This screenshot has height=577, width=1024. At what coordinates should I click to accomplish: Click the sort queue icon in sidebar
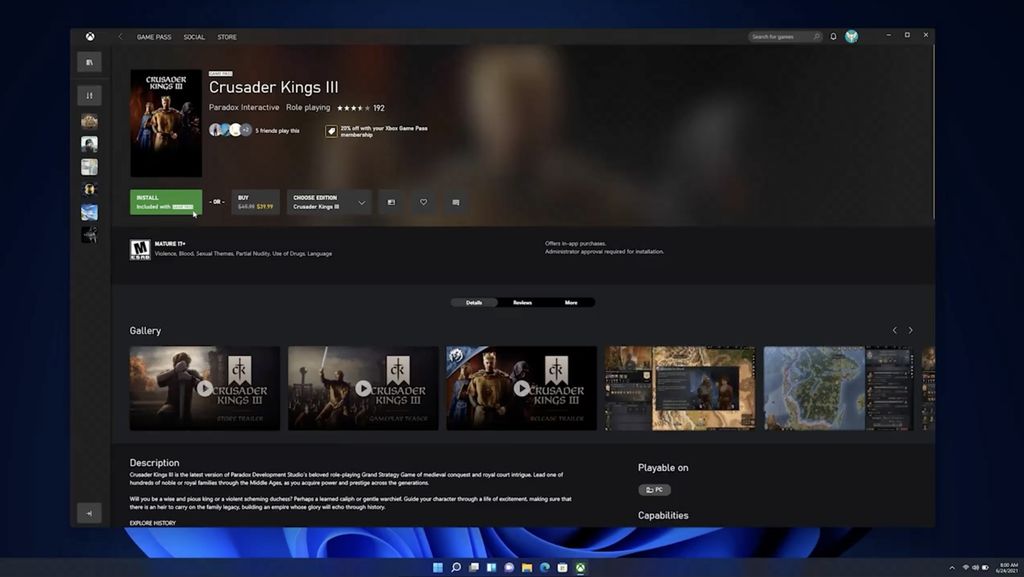click(89, 96)
